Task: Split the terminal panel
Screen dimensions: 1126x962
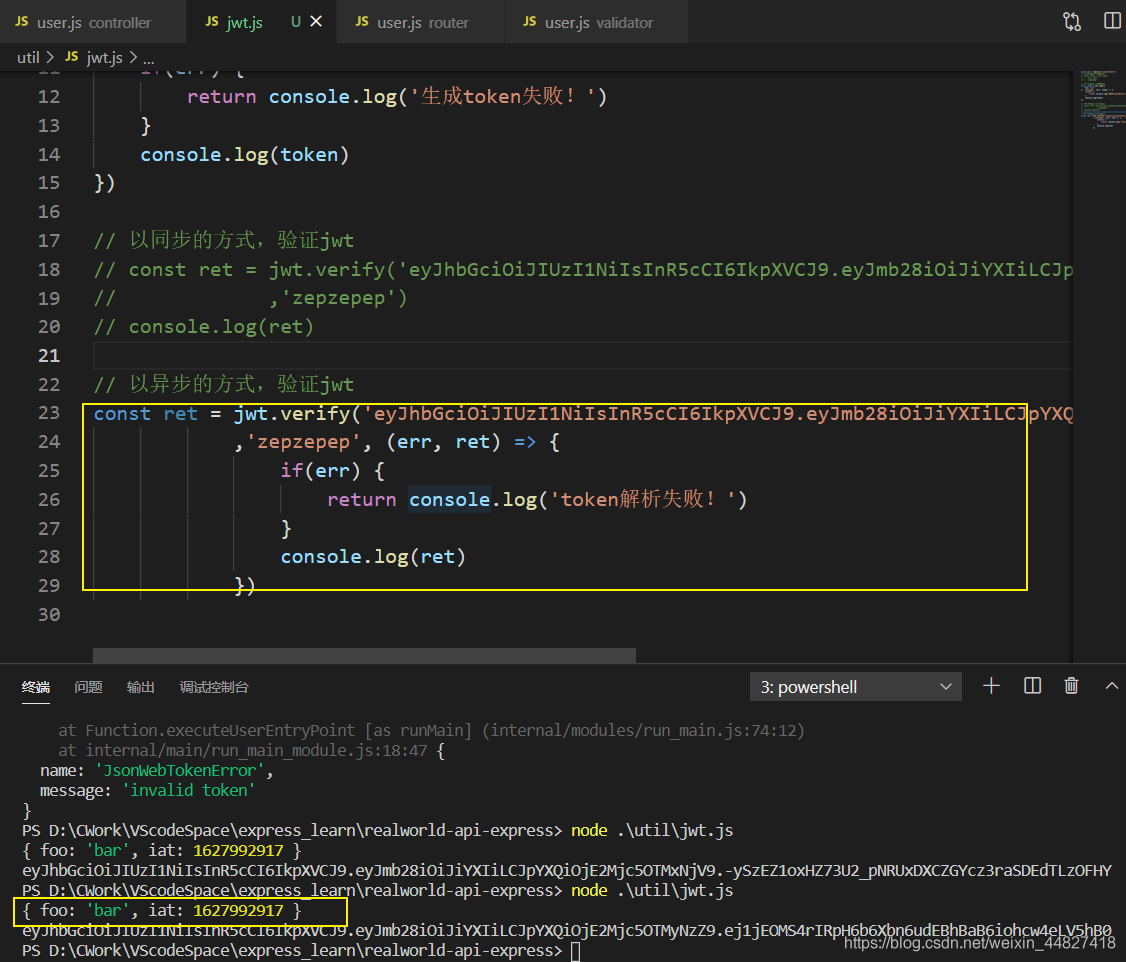Action: coord(1032,686)
